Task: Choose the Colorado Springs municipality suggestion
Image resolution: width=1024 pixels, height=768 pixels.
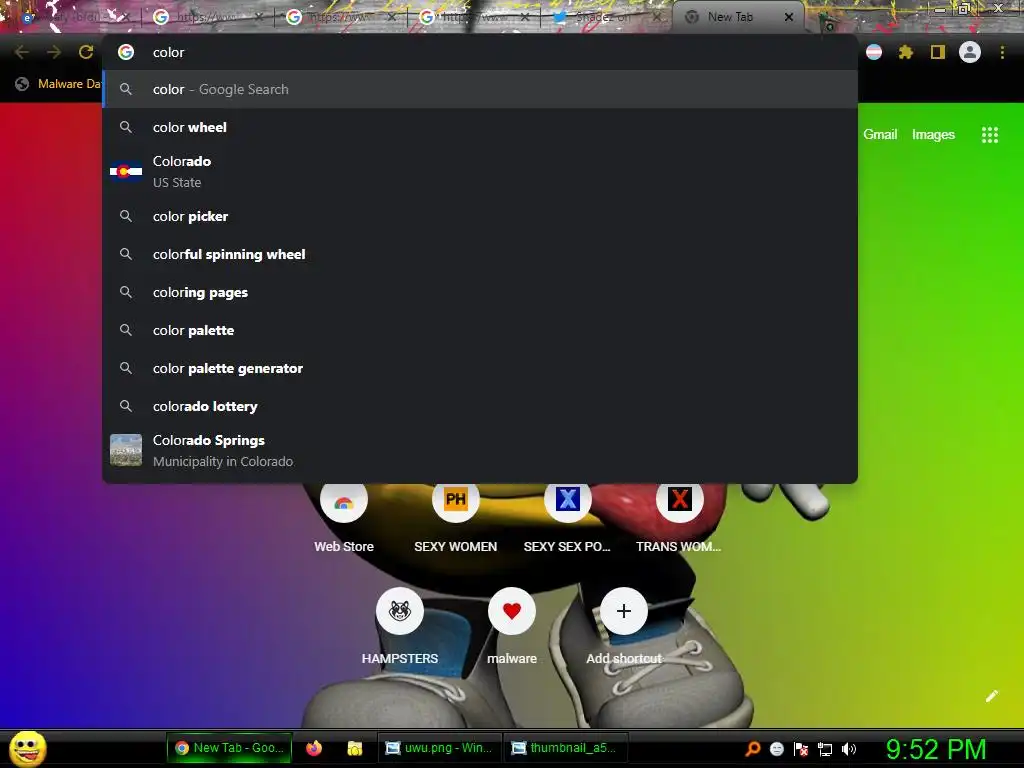Action: (x=480, y=451)
